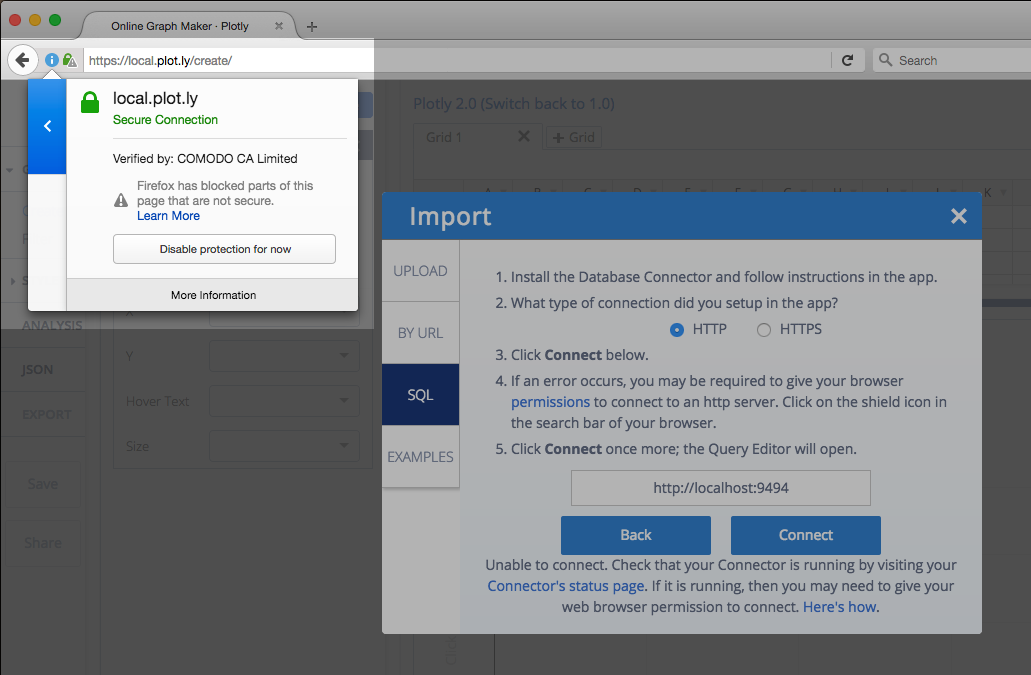Switch to the UPLOAD import tab

point(420,271)
